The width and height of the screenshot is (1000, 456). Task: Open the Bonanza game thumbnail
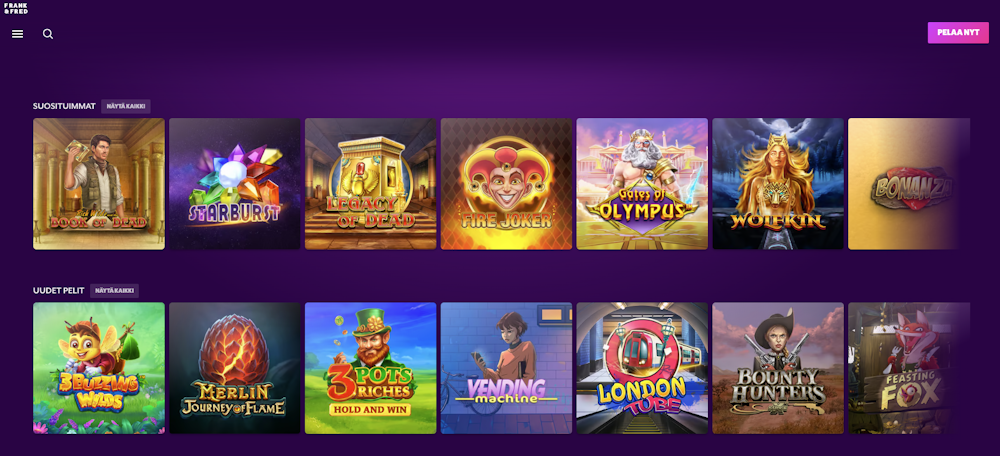(x=909, y=184)
